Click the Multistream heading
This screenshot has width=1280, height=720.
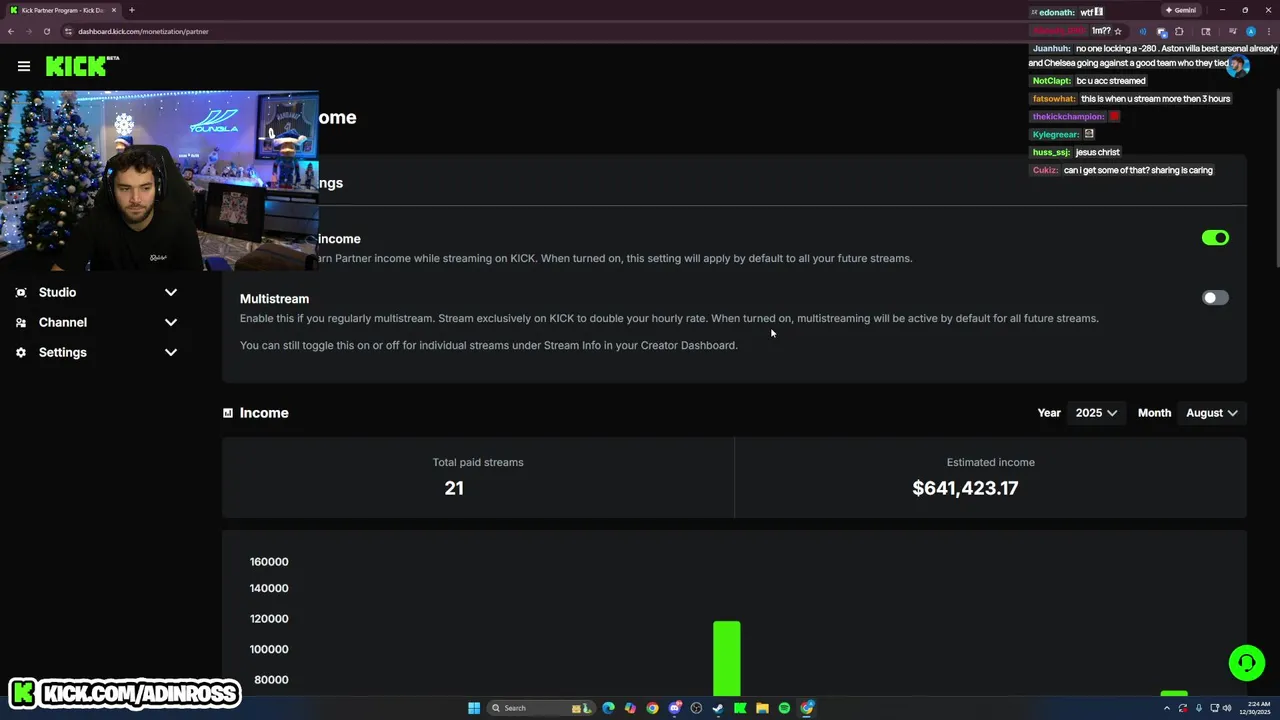(274, 298)
